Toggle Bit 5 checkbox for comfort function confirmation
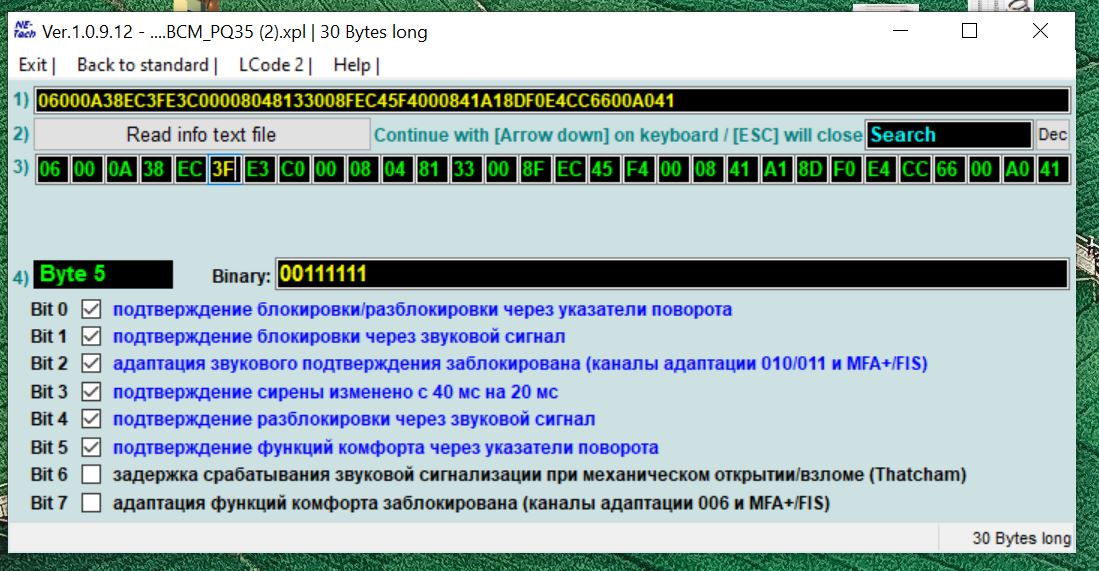Image resolution: width=1099 pixels, height=571 pixels. [91, 447]
